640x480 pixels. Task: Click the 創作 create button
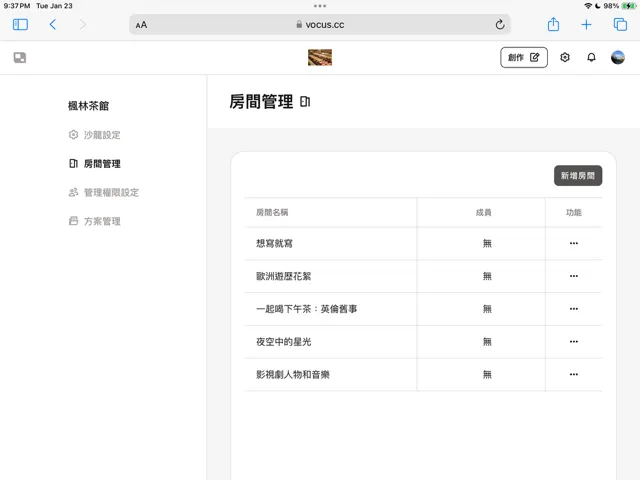coord(524,58)
